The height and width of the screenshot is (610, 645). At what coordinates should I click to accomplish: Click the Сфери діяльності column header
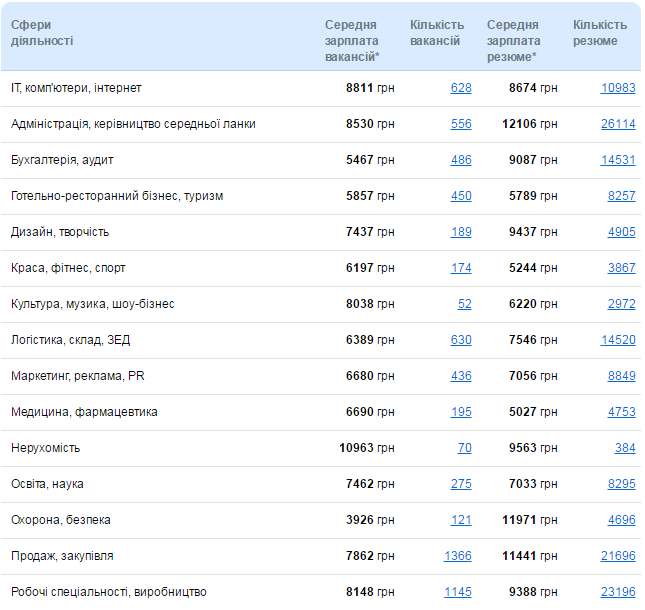(42, 33)
